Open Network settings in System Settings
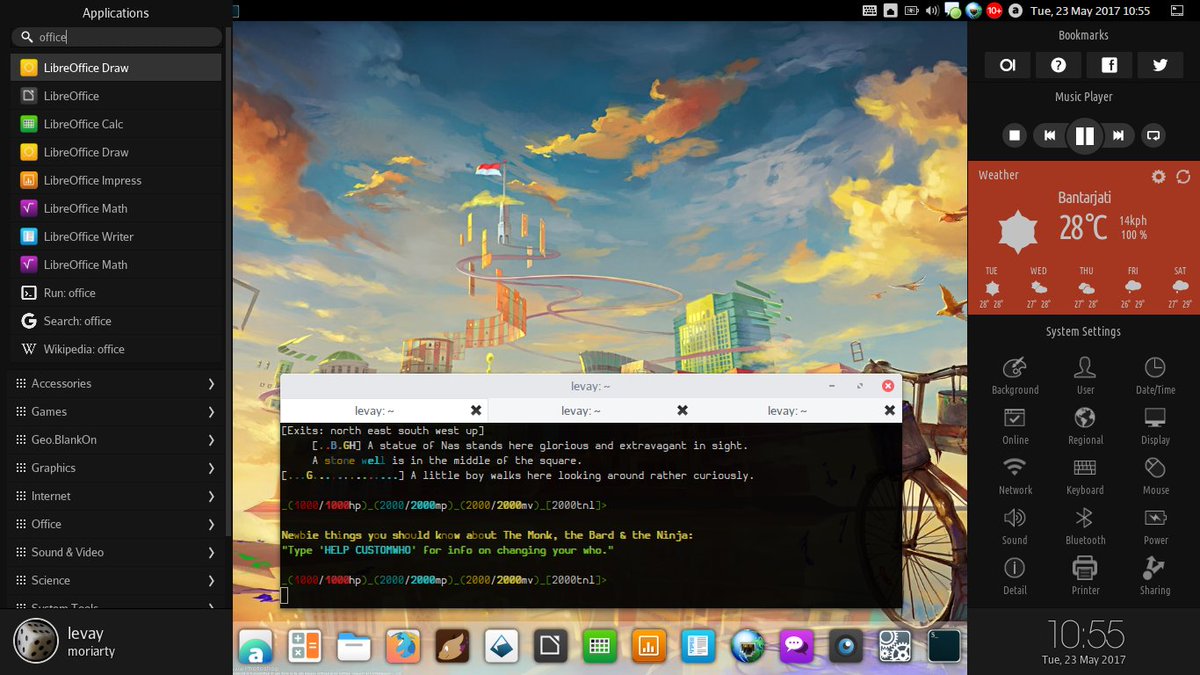The image size is (1200, 675). tap(1015, 475)
